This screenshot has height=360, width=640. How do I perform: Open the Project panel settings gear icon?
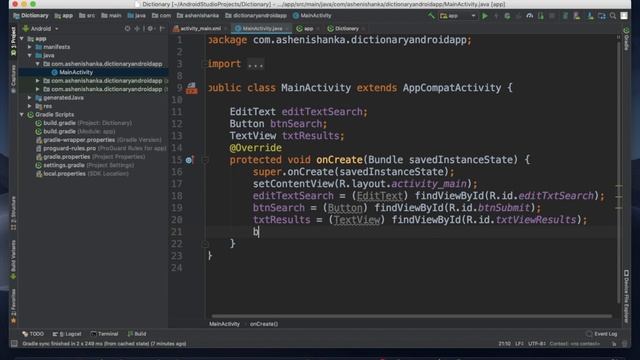pyautogui.click(x=151, y=29)
